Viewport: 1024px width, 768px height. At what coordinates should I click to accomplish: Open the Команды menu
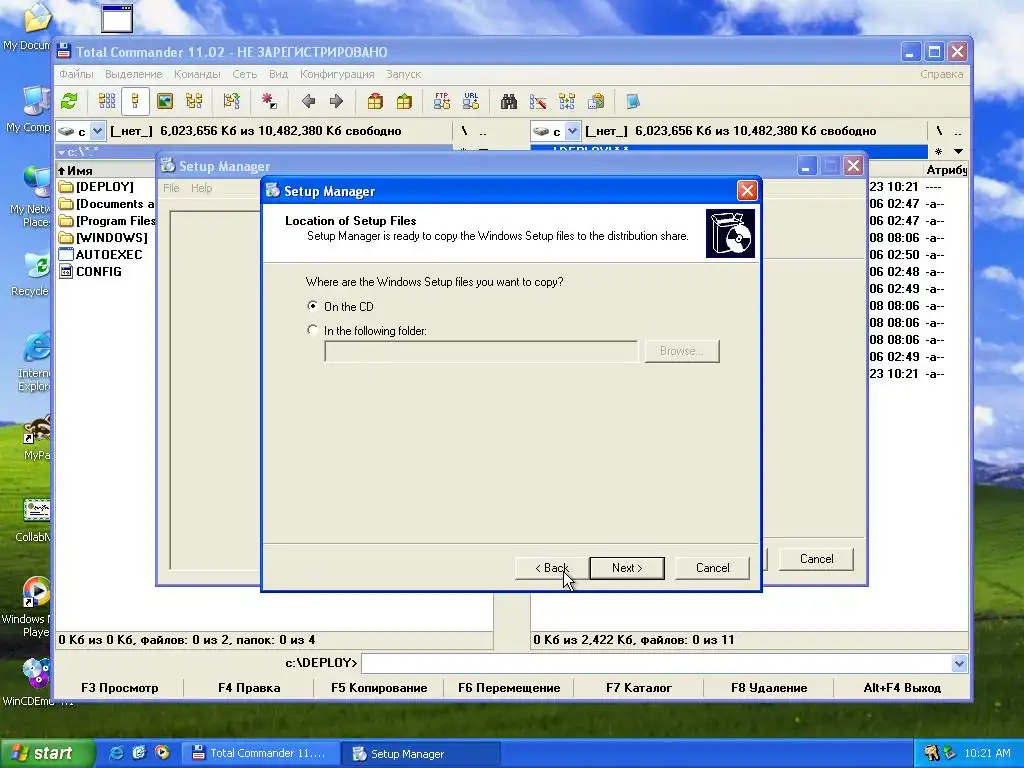[197, 74]
